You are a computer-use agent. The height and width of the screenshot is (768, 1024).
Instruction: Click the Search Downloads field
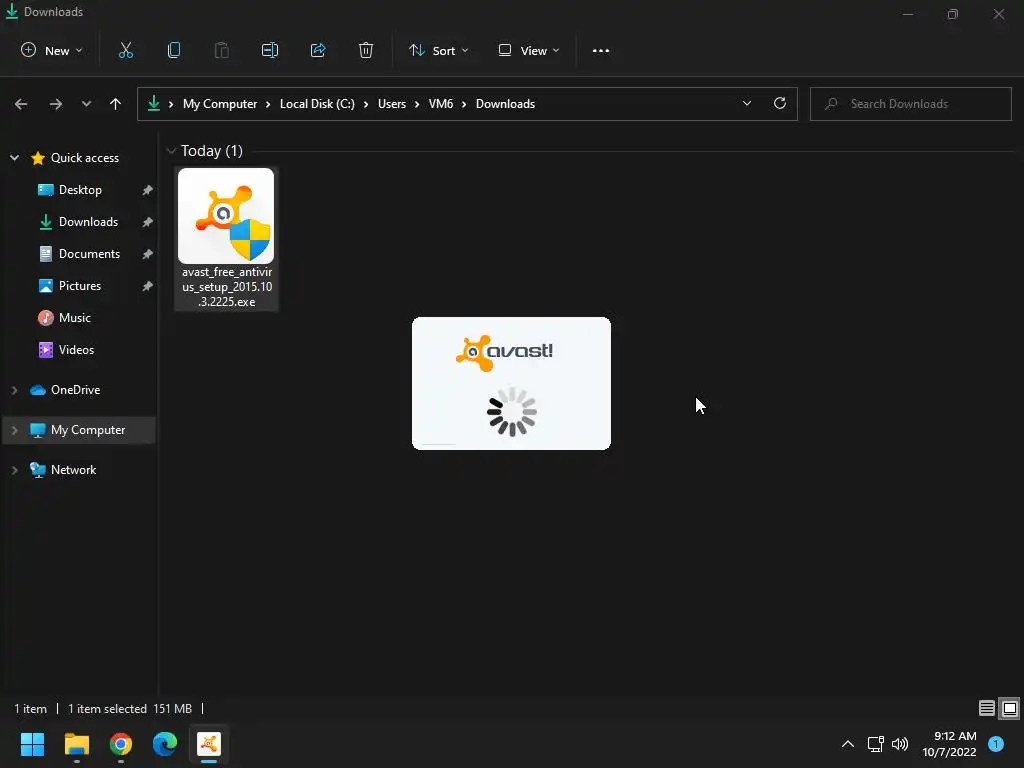910,104
